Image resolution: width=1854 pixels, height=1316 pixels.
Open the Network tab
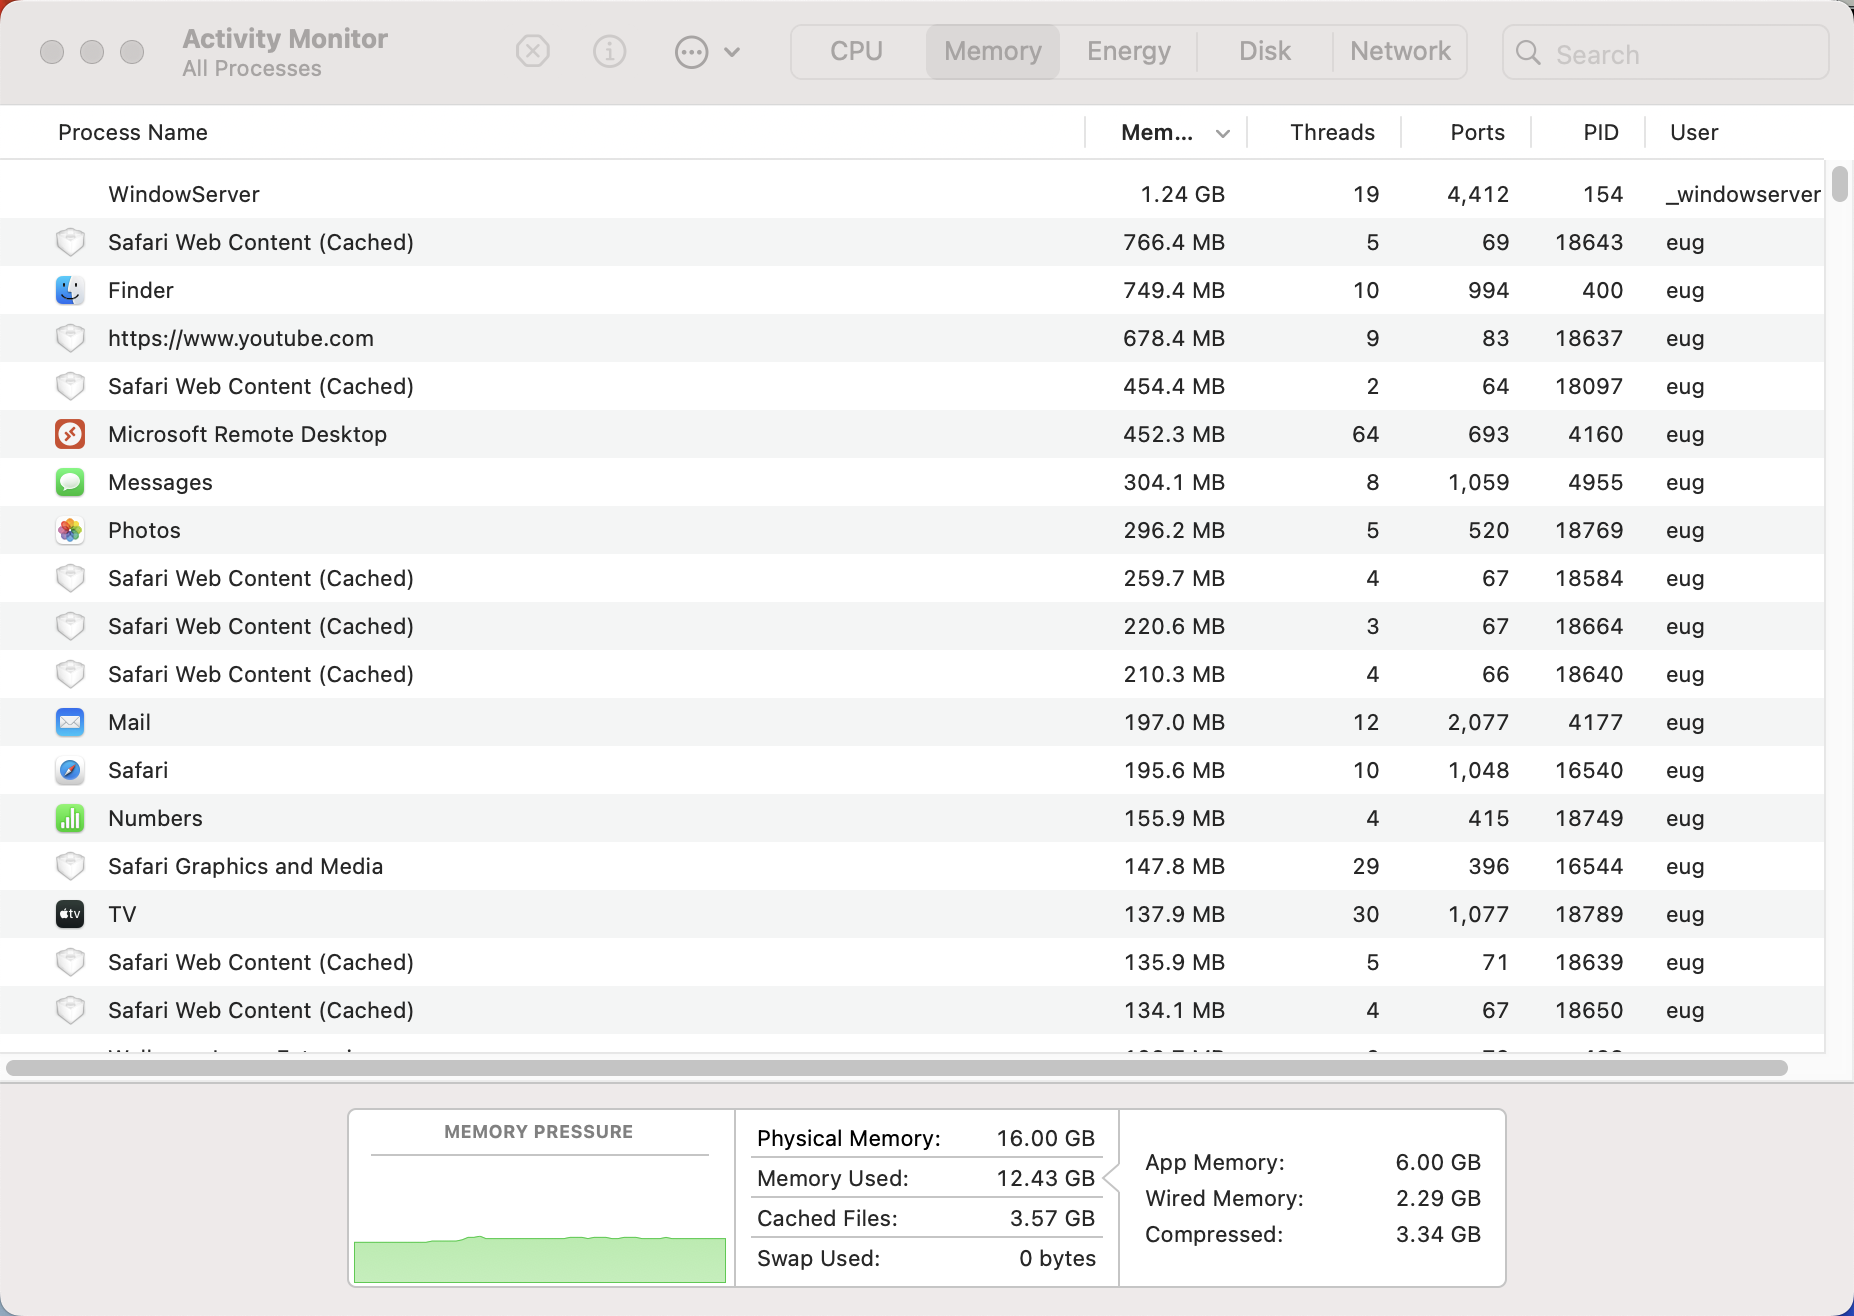coord(1400,51)
